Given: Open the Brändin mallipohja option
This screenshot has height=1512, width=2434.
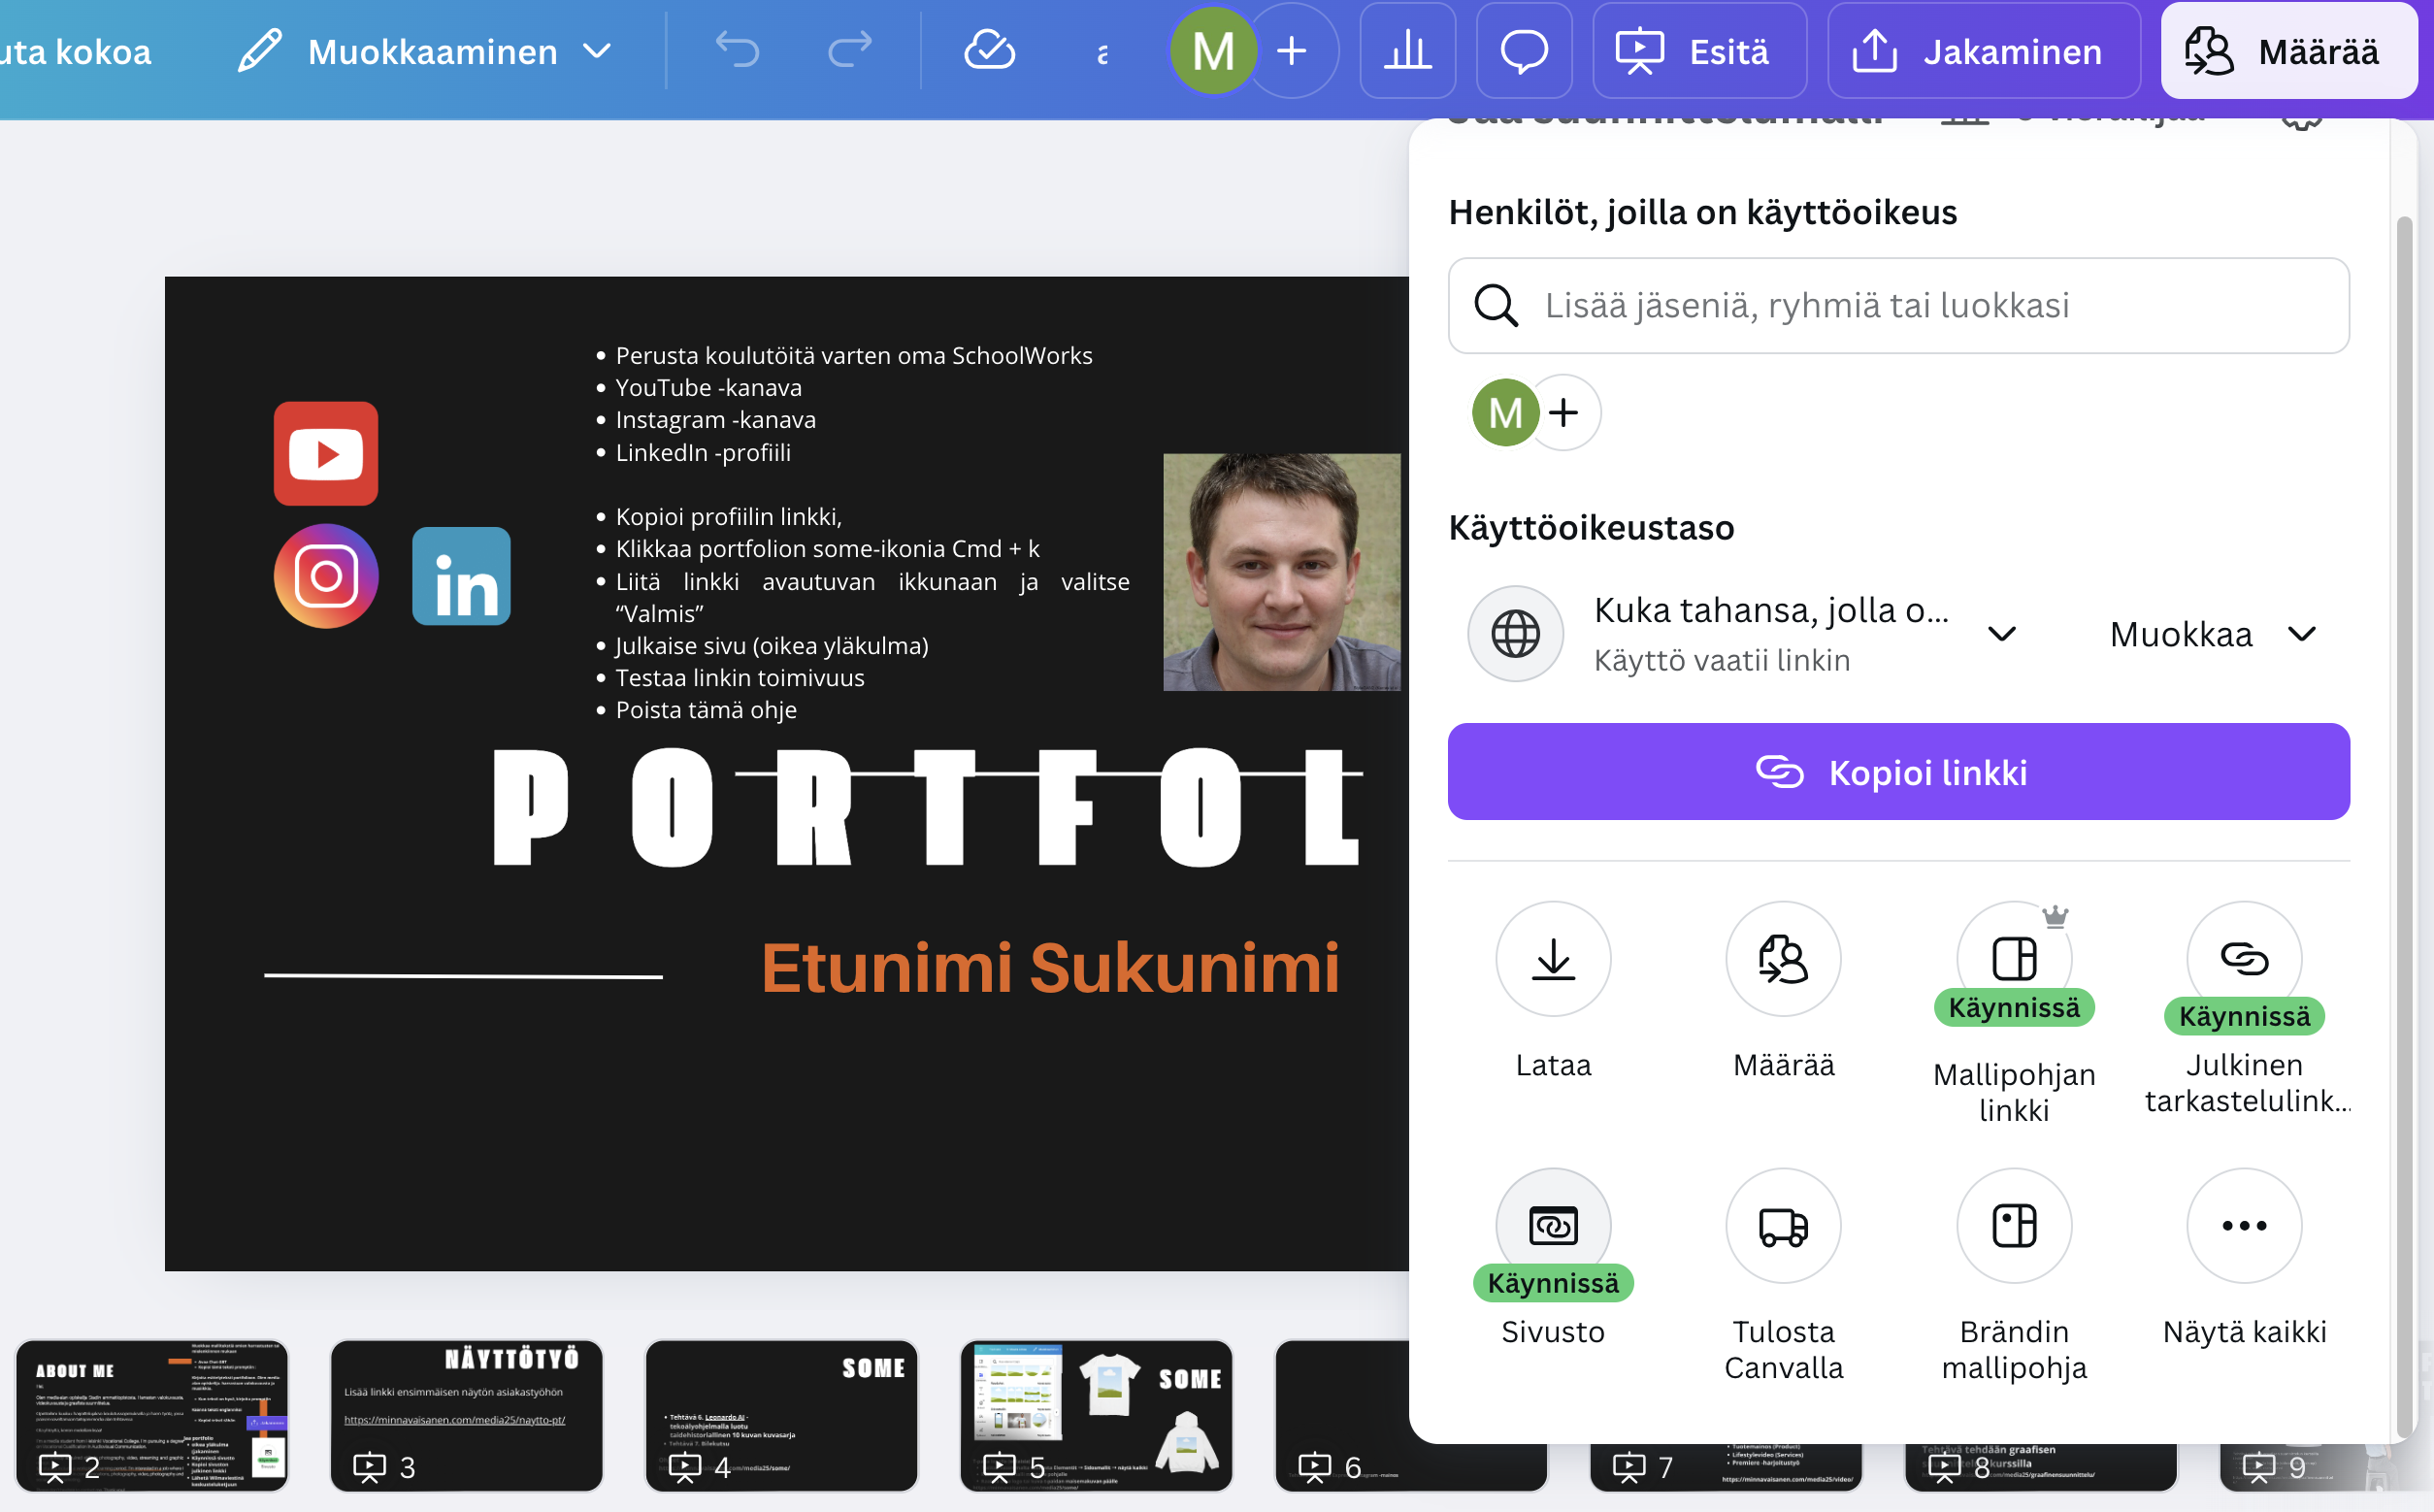Looking at the screenshot, I should [2013, 1226].
